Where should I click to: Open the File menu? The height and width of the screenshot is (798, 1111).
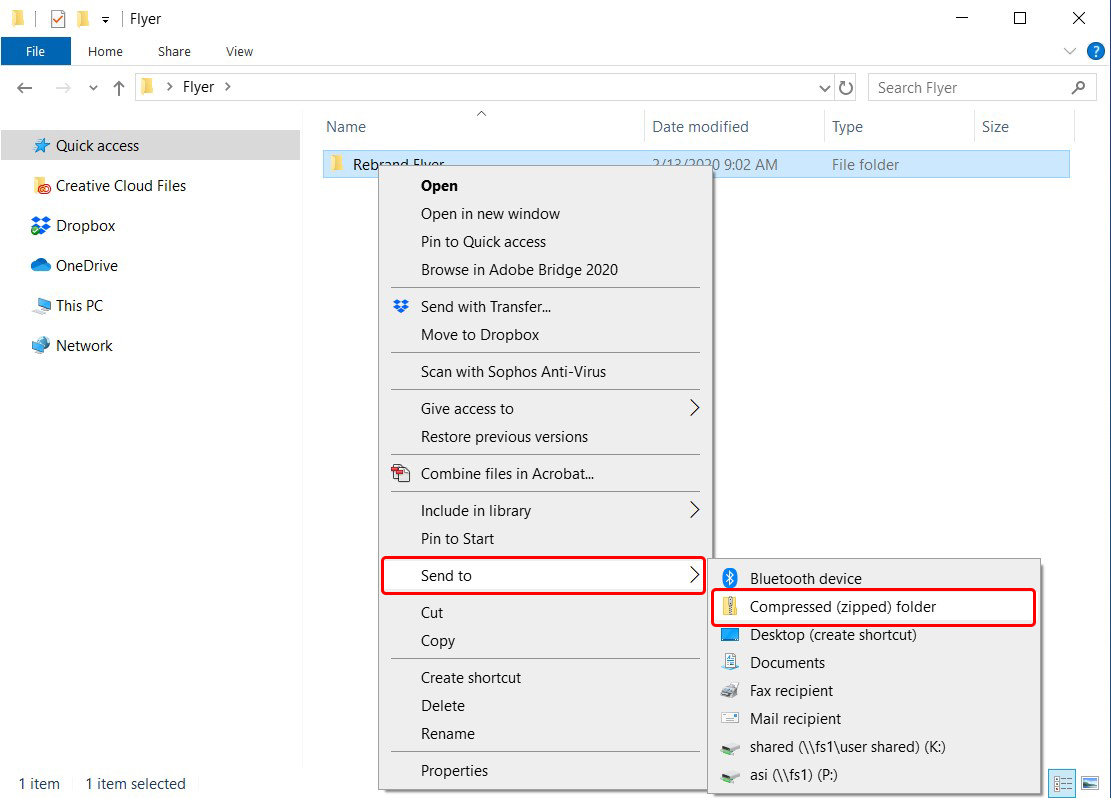pyautogui.click(x=35, y=50)
